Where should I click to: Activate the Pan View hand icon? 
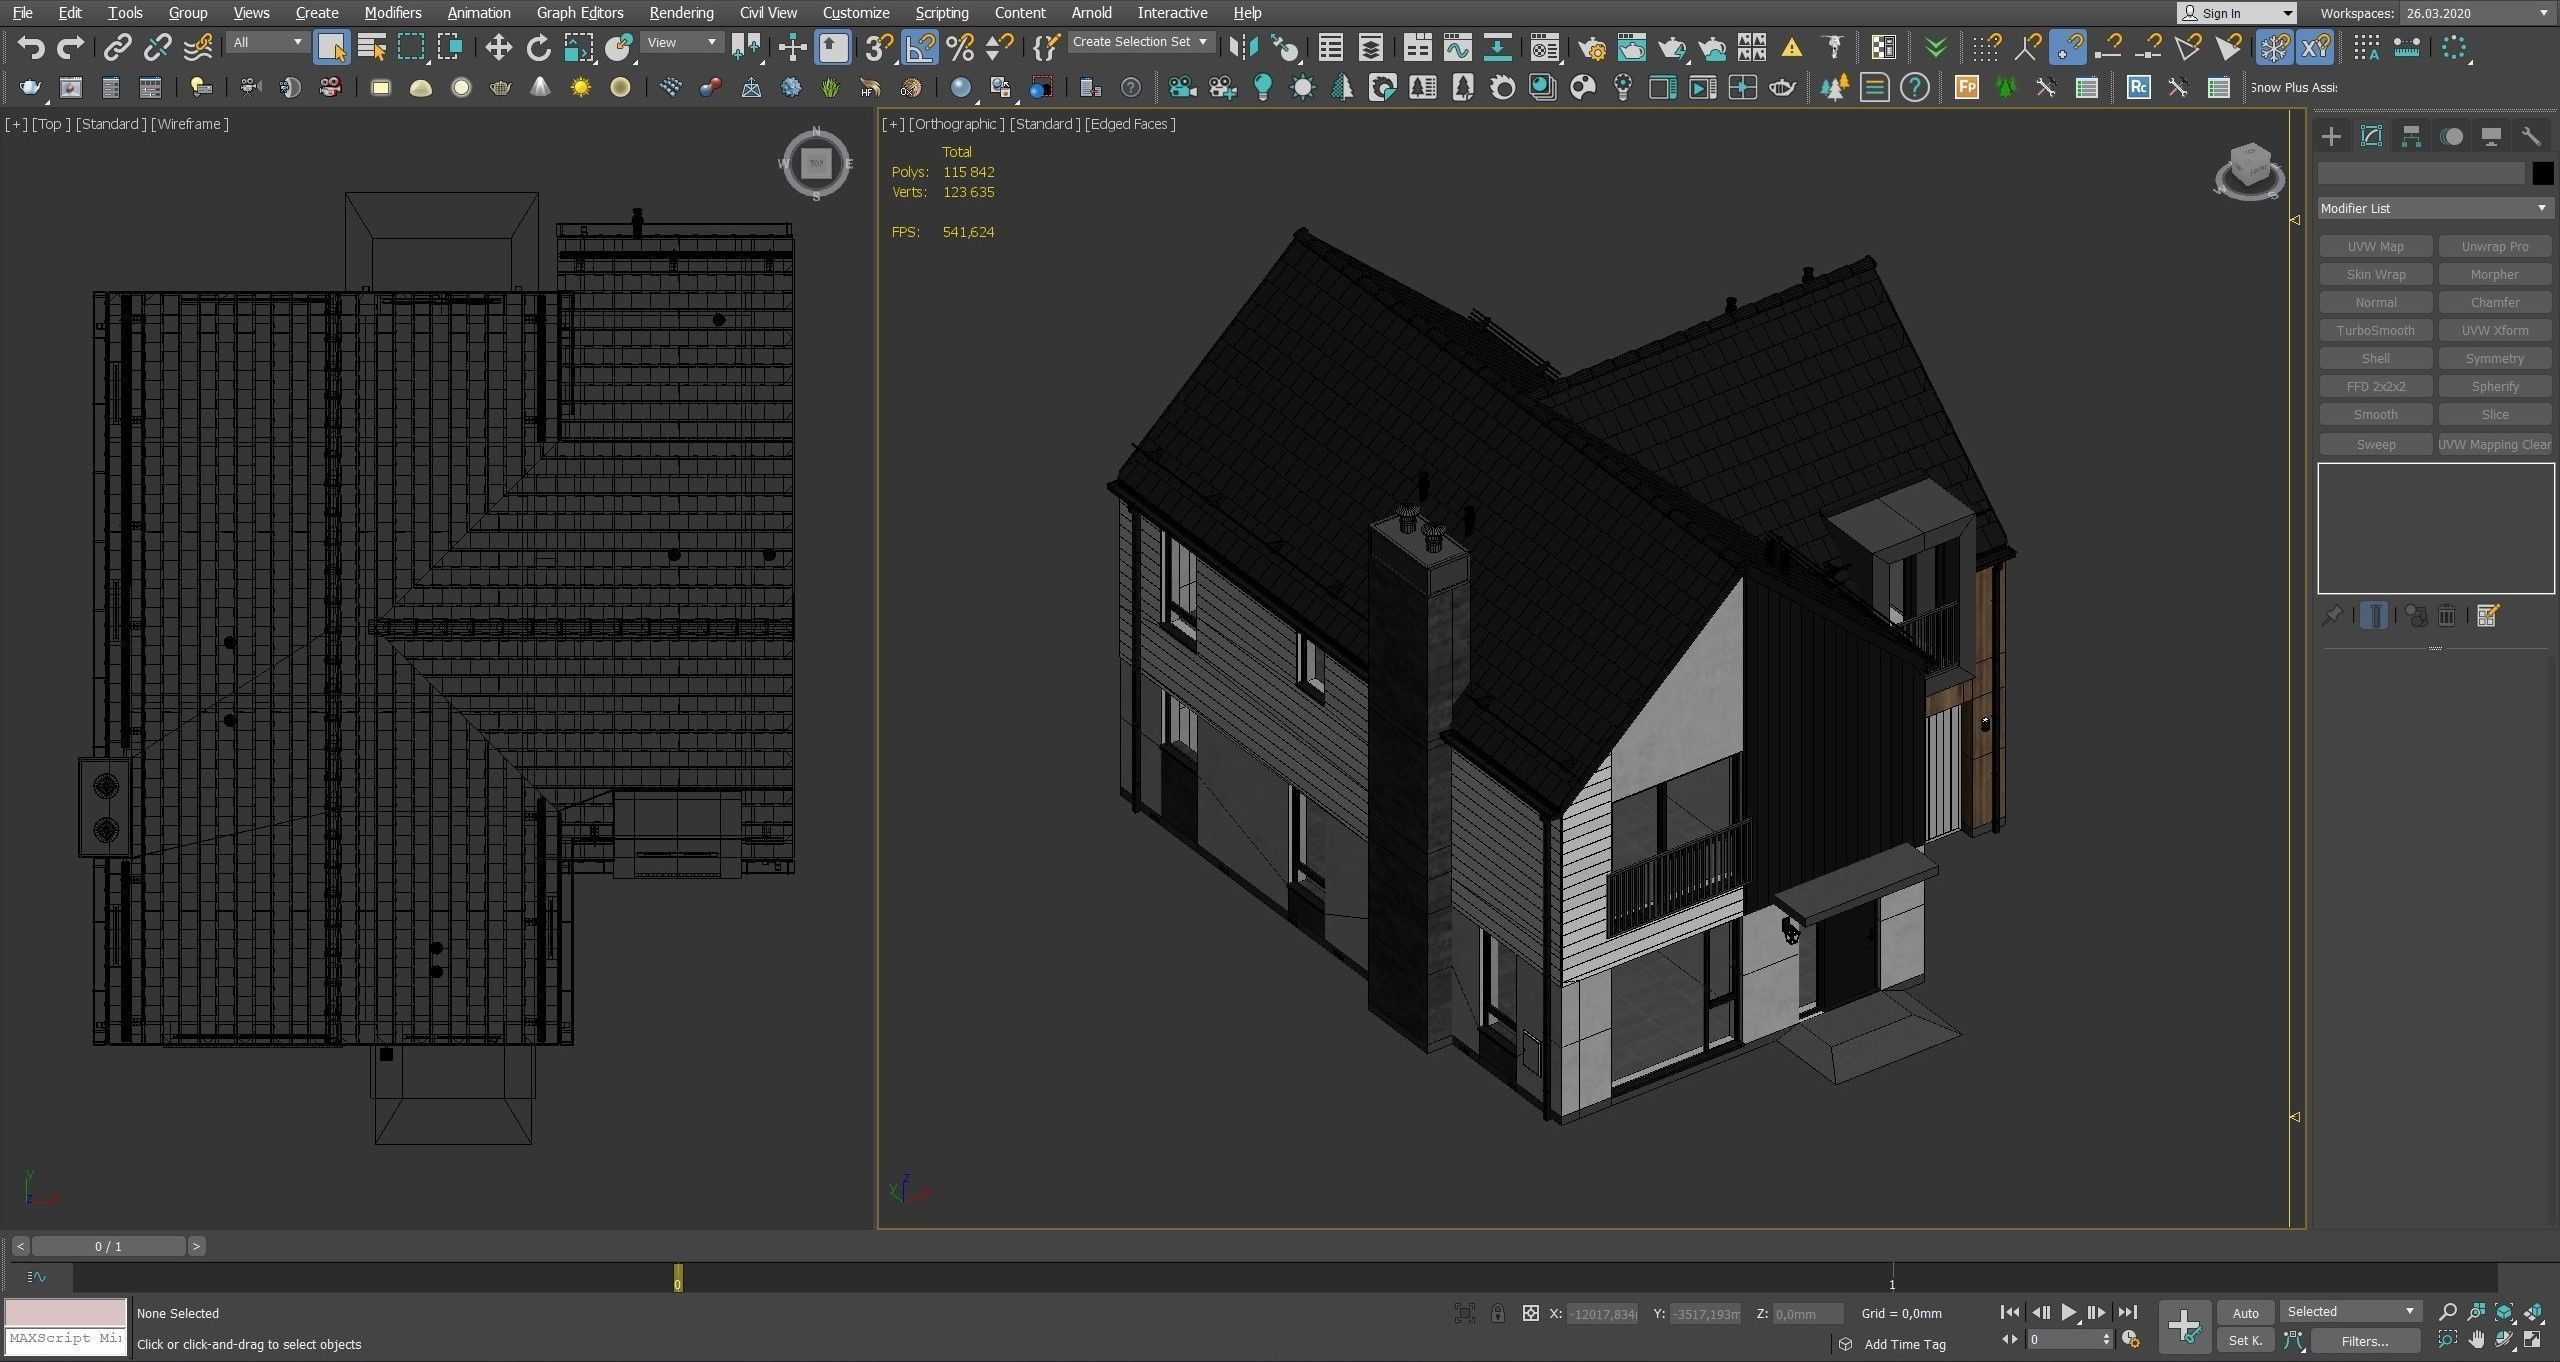(x=2476, y=1340)
